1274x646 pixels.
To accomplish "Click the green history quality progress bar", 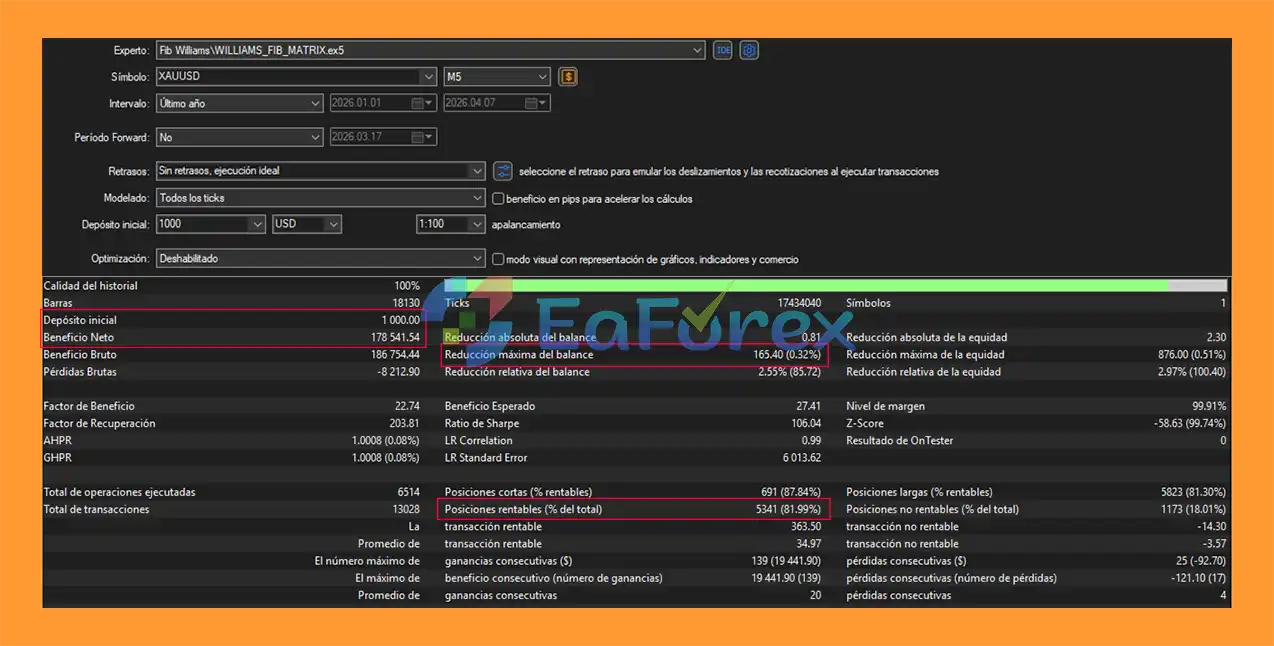I will tap(800, 286).
